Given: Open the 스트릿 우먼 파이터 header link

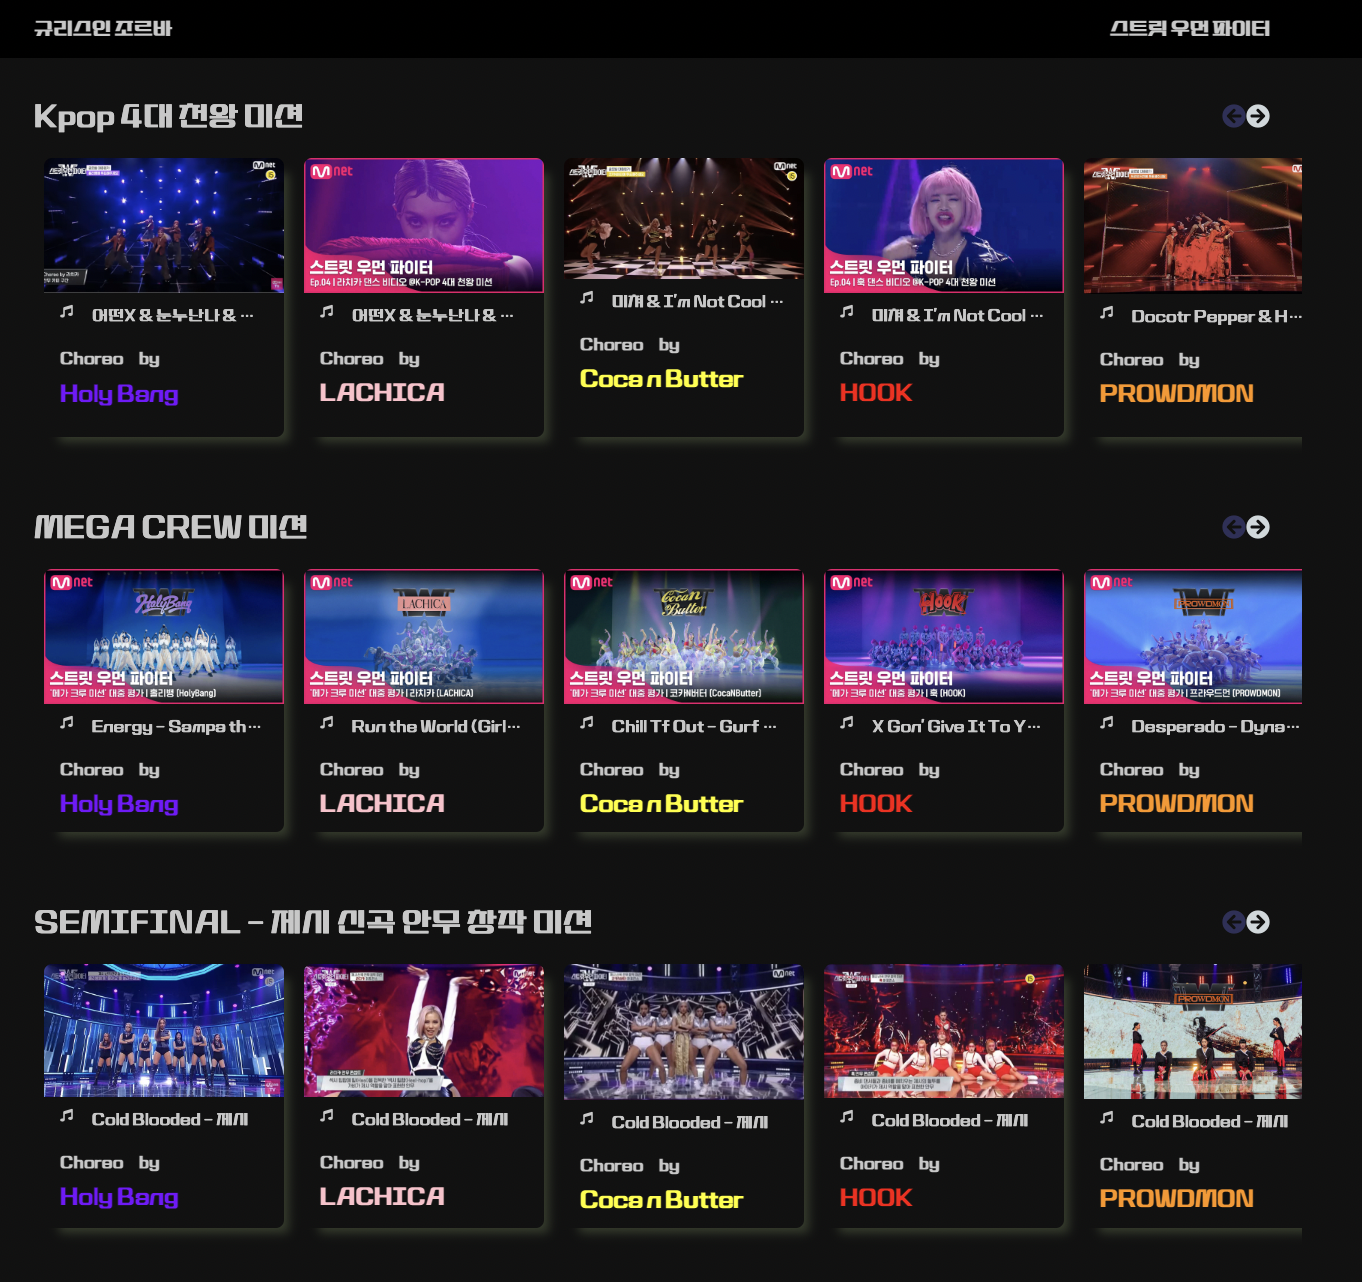Looking at the screenshot, I should tap(1190, 28).
